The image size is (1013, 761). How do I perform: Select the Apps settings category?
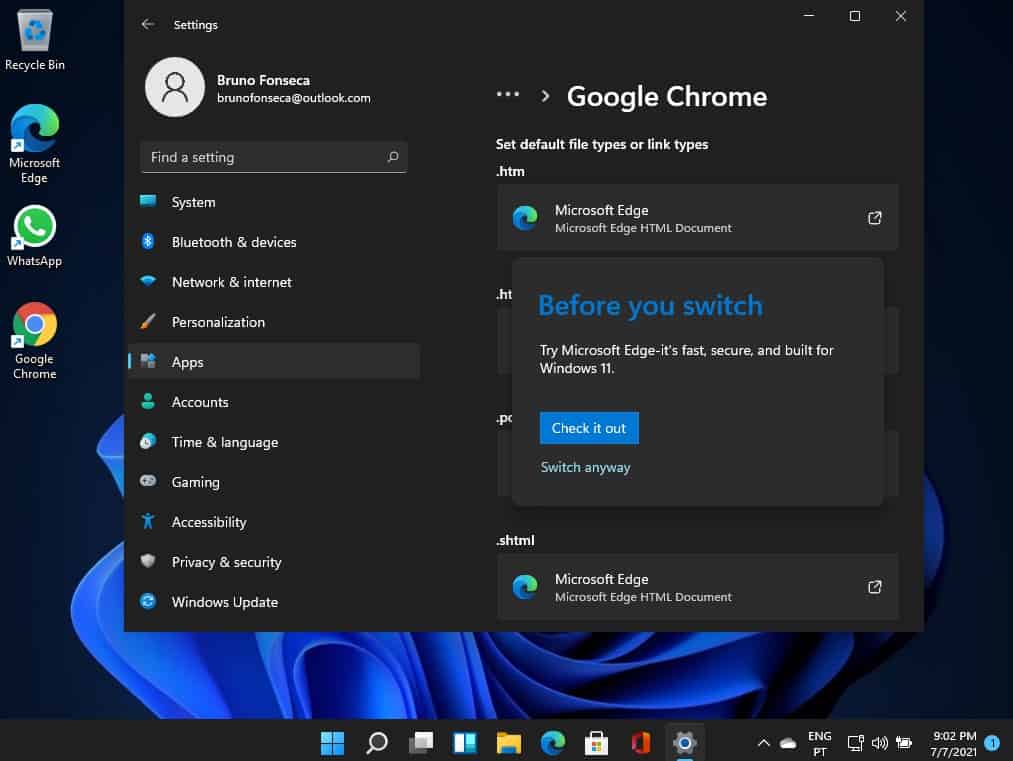point(274,362)
